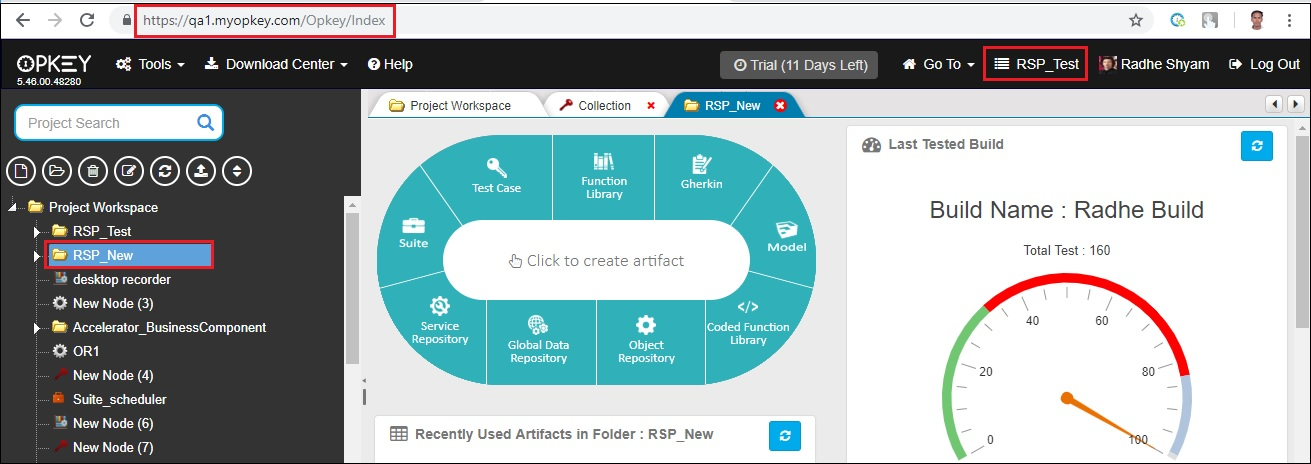Viewport: 1311px width, 464px height.
Task: Expand the RSP_New folder arrow
Action: click(x=37, y=255)
